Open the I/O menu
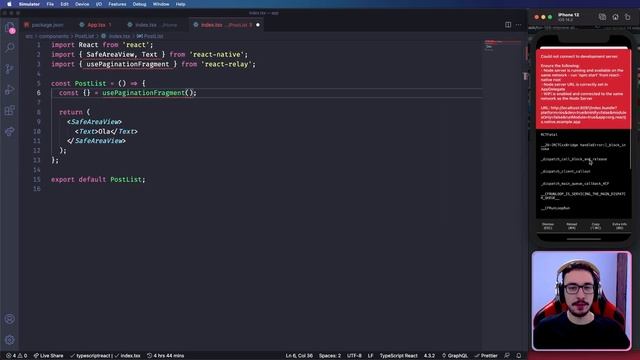 click(99, 4)
